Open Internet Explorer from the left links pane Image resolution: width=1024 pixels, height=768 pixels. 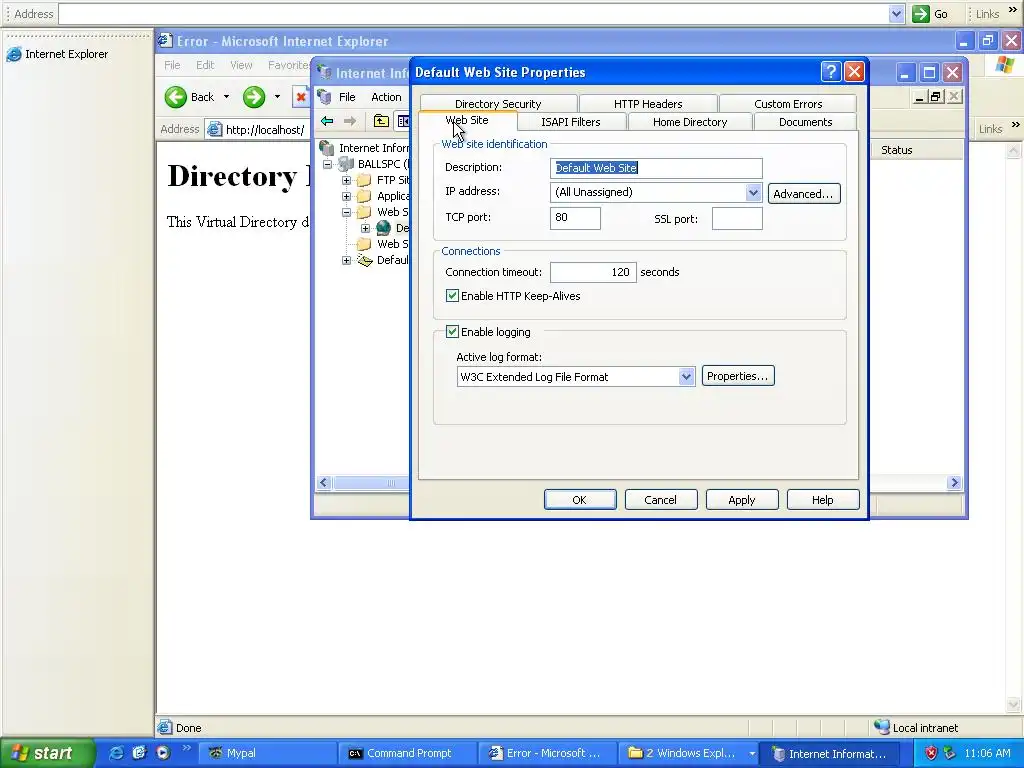pos(57,54)
